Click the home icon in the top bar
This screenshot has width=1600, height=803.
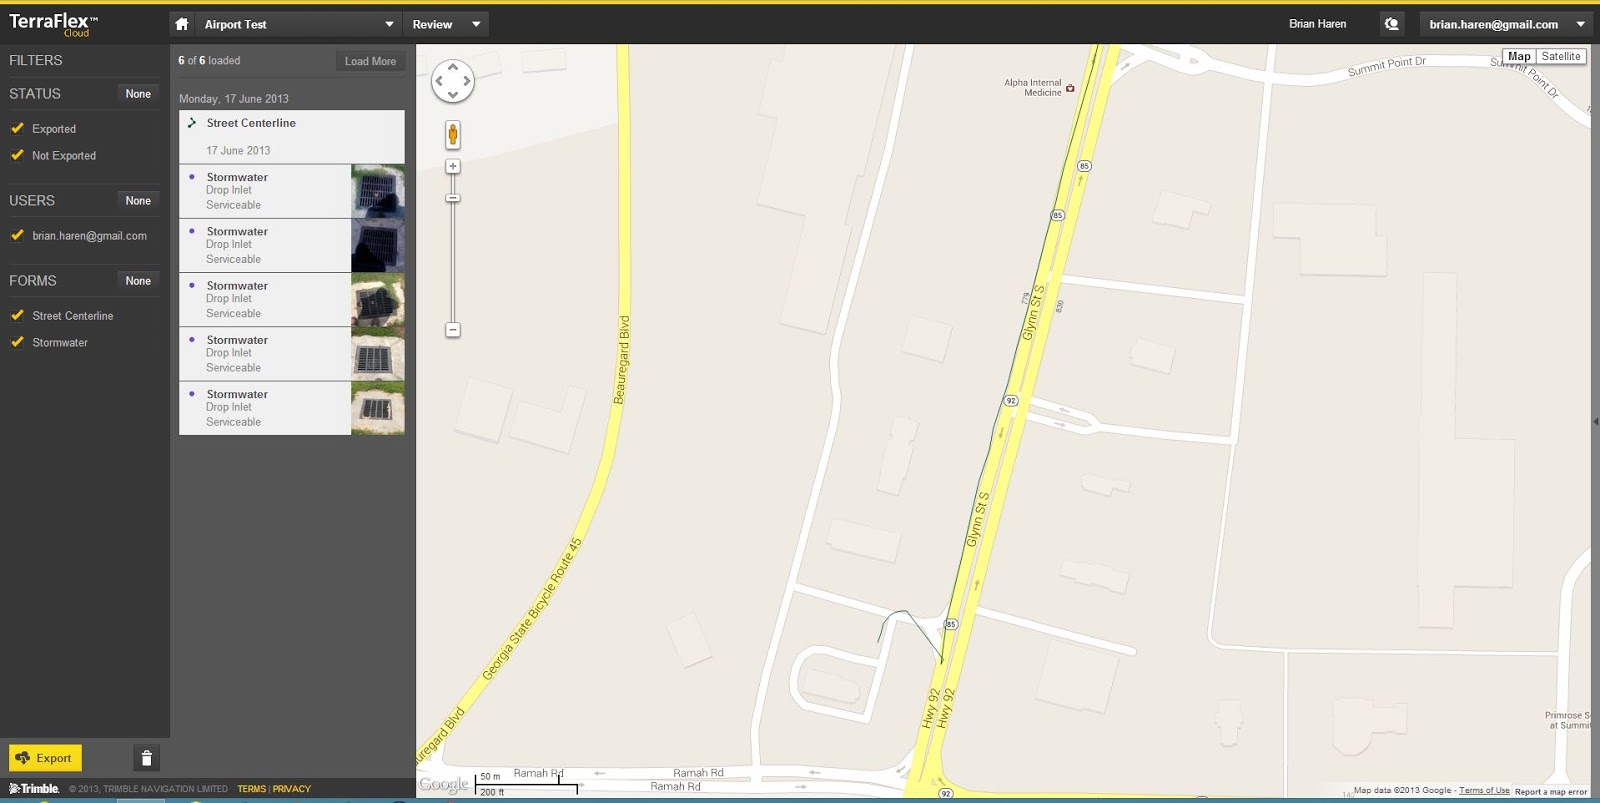[181, 24]
